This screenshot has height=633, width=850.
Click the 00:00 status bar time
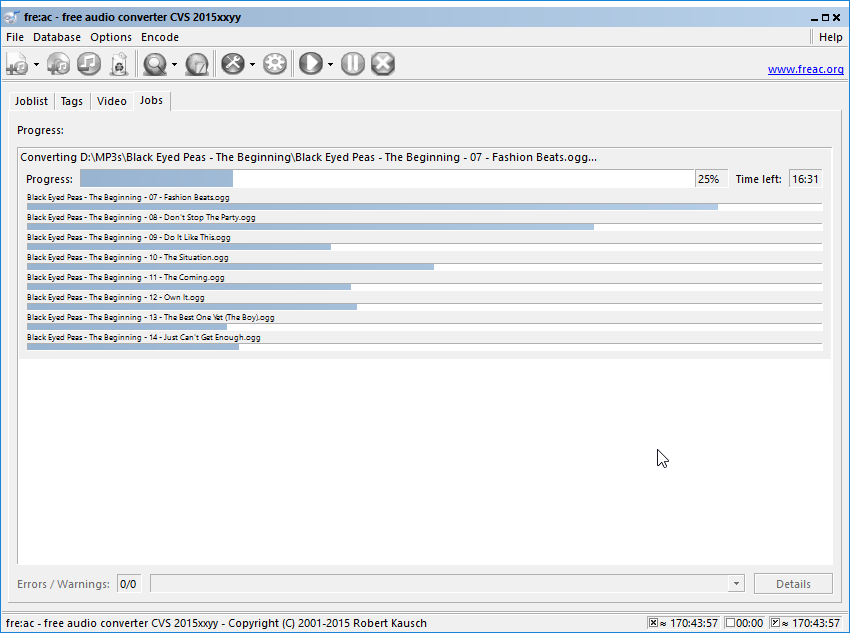[750, 623]
